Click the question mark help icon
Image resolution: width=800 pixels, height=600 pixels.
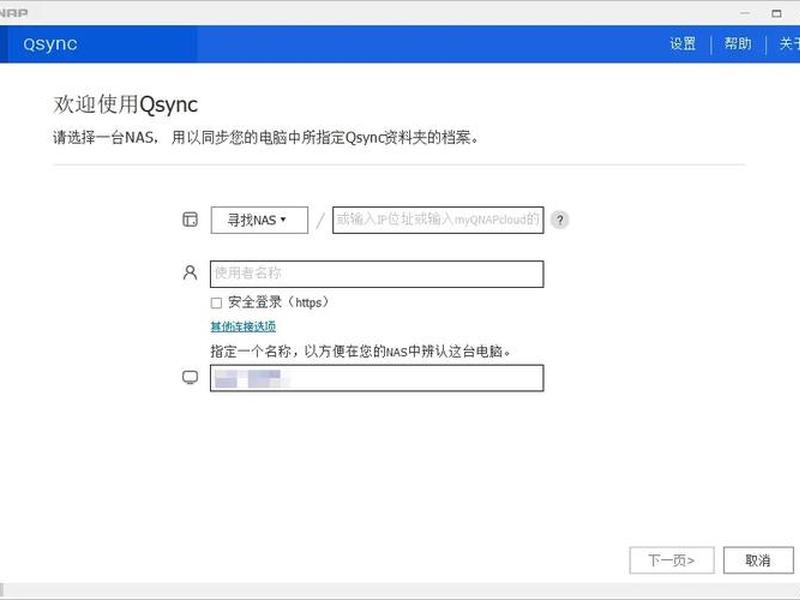(560, 220)
